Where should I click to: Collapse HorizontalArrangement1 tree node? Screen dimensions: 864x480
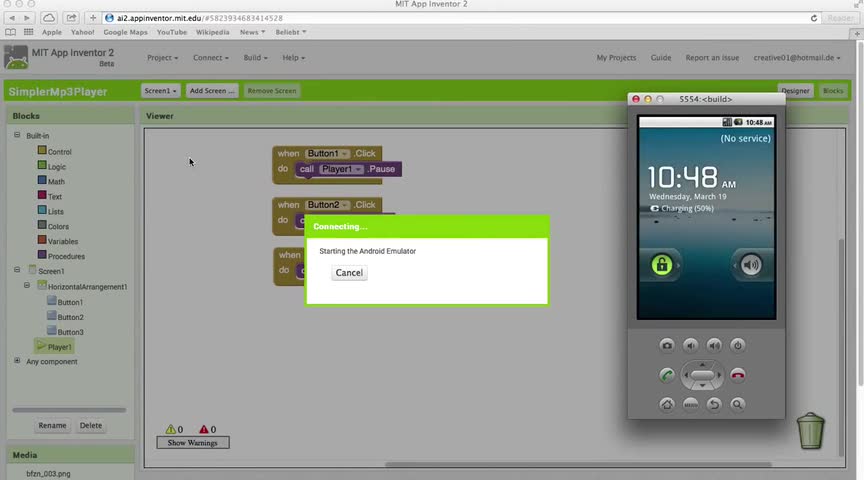tap(27, 285)
